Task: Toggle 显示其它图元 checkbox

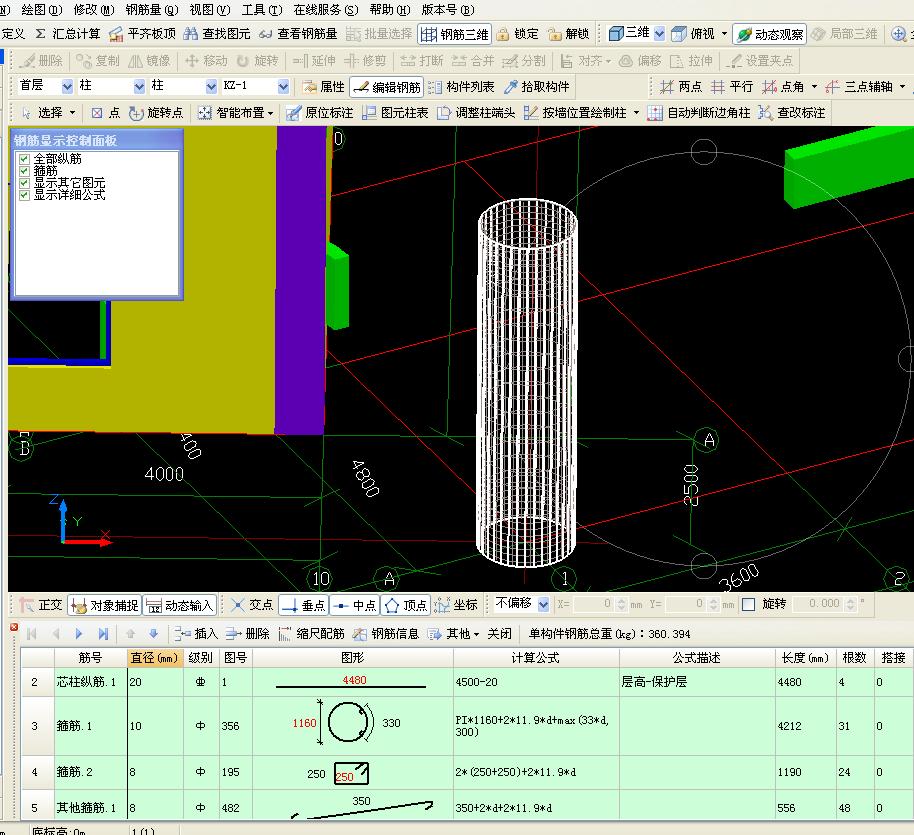Action: 24,183
